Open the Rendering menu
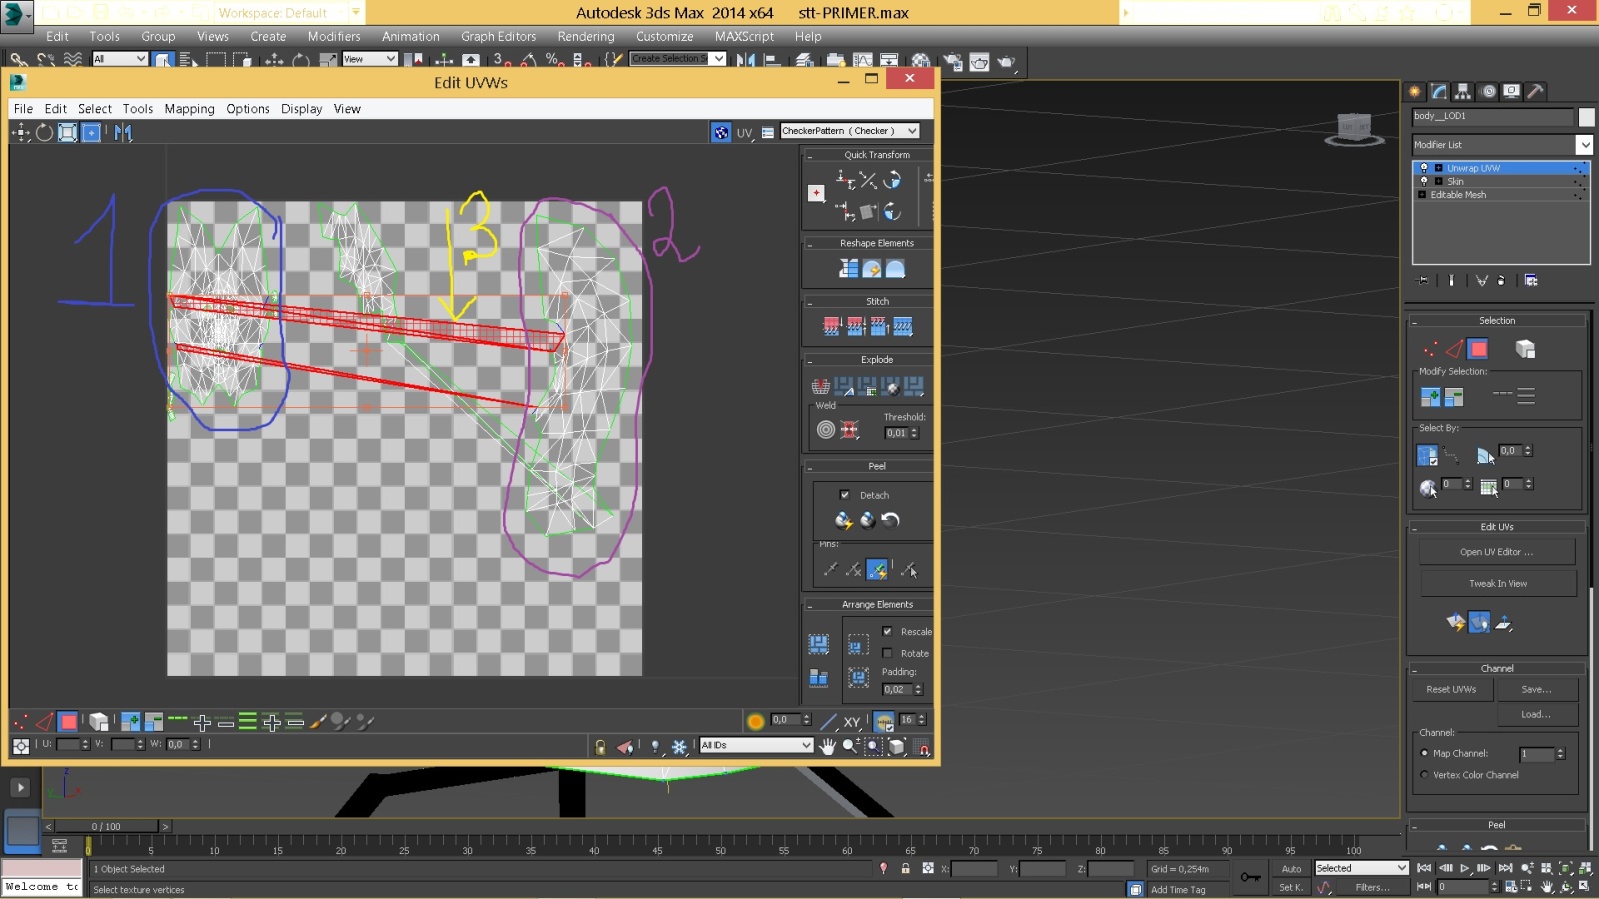Screen dimensions: 1599x899 pos(586,36)
